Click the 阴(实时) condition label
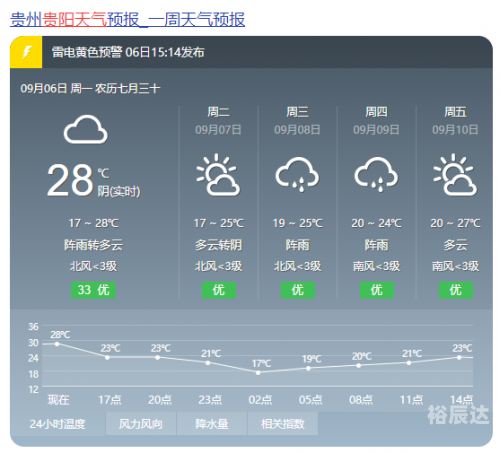The image size is (500, 453). coord(119,191)
